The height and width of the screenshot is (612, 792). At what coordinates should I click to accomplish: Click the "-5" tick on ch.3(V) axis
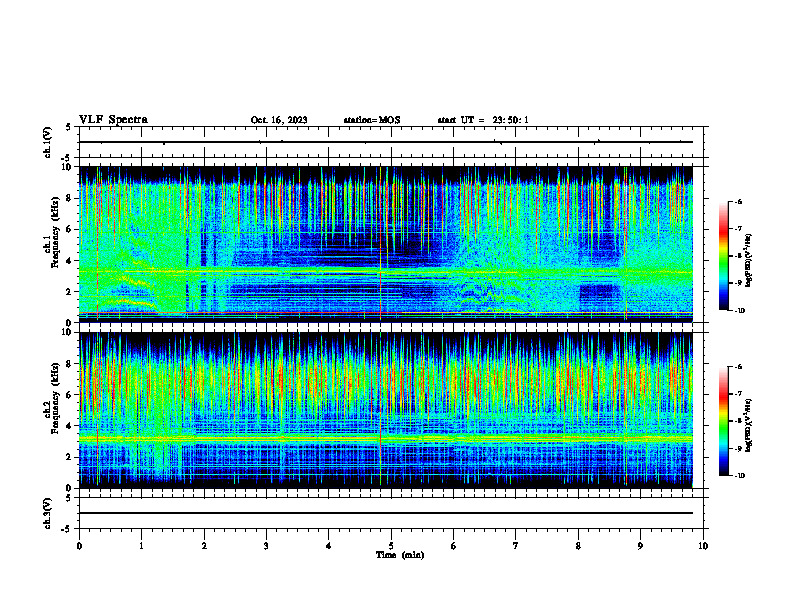click(x=68, y=529)
